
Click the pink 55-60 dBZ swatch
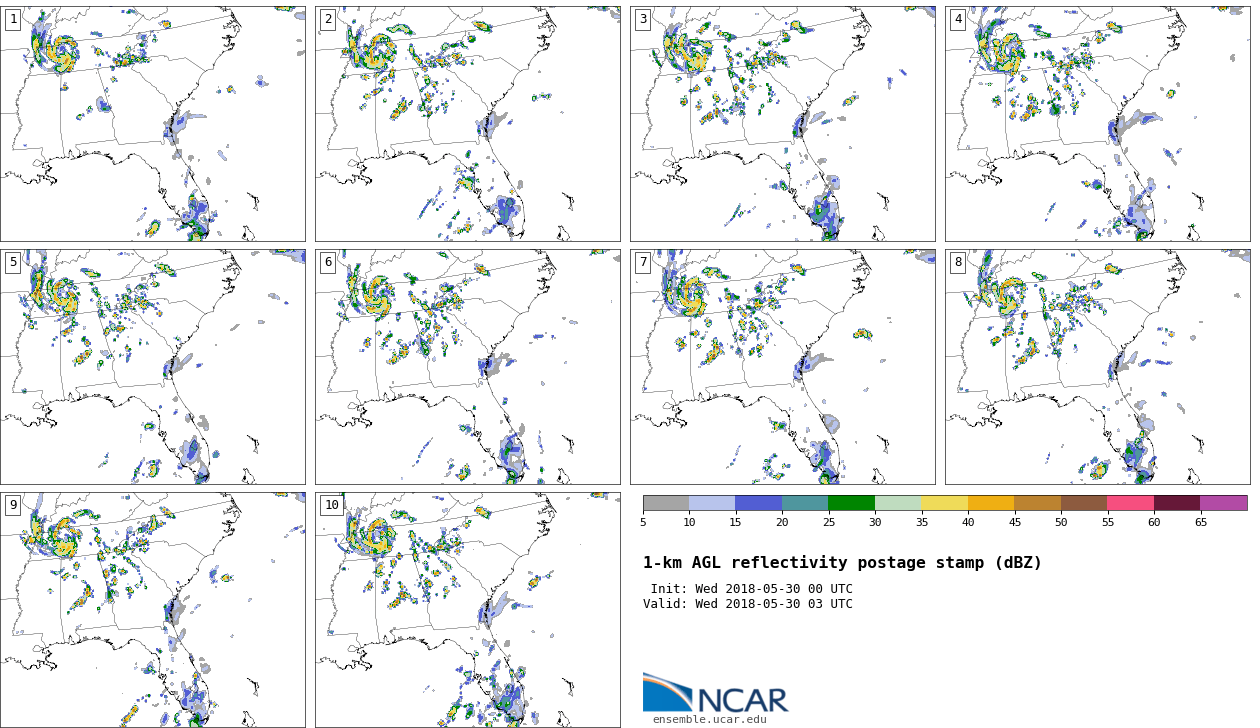coord(1130,503)
